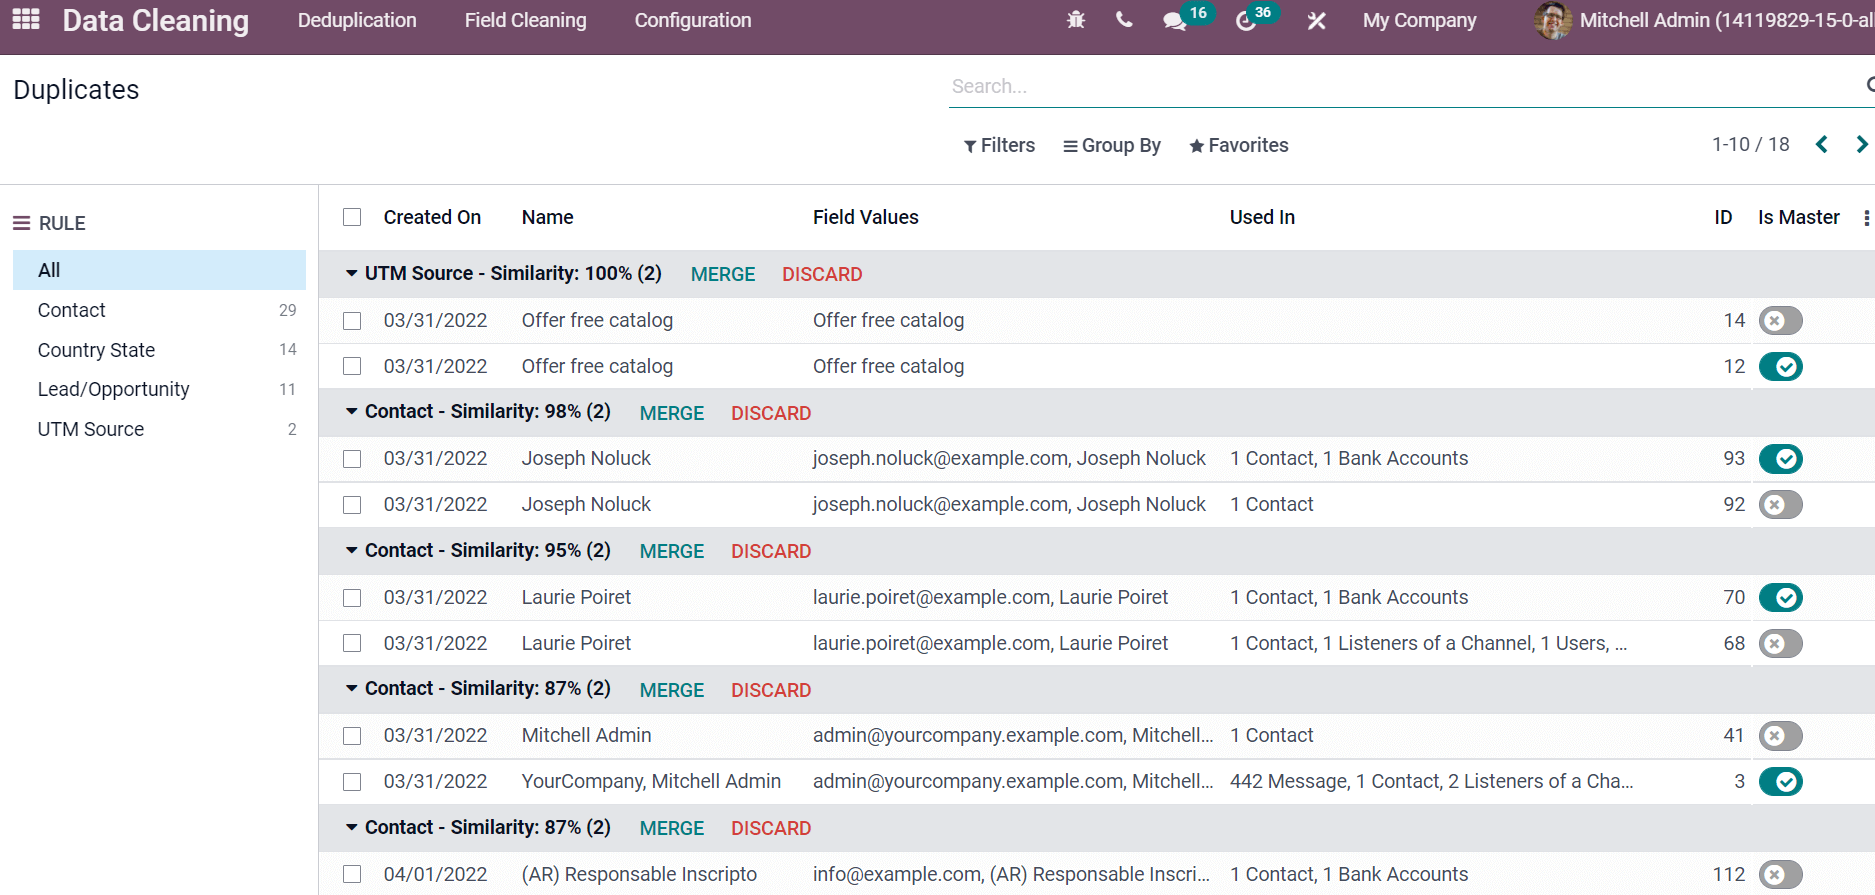Toggle Is Master for ID 68
Screen dimensions: 1875x895
click(x=1781, y=644)
